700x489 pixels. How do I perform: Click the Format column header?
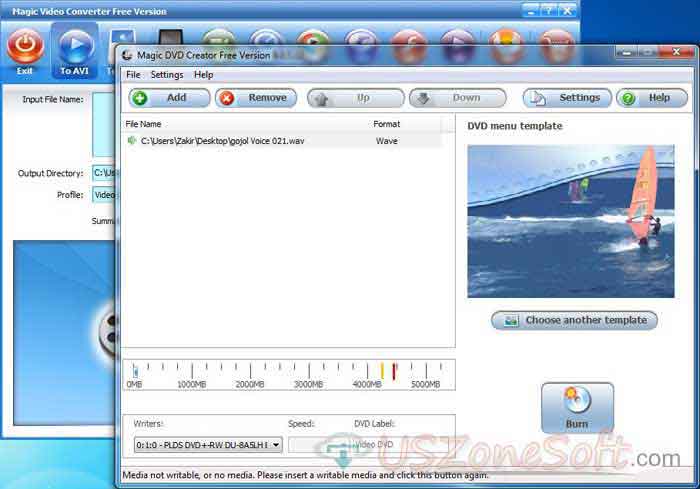[x=387, y=124]
